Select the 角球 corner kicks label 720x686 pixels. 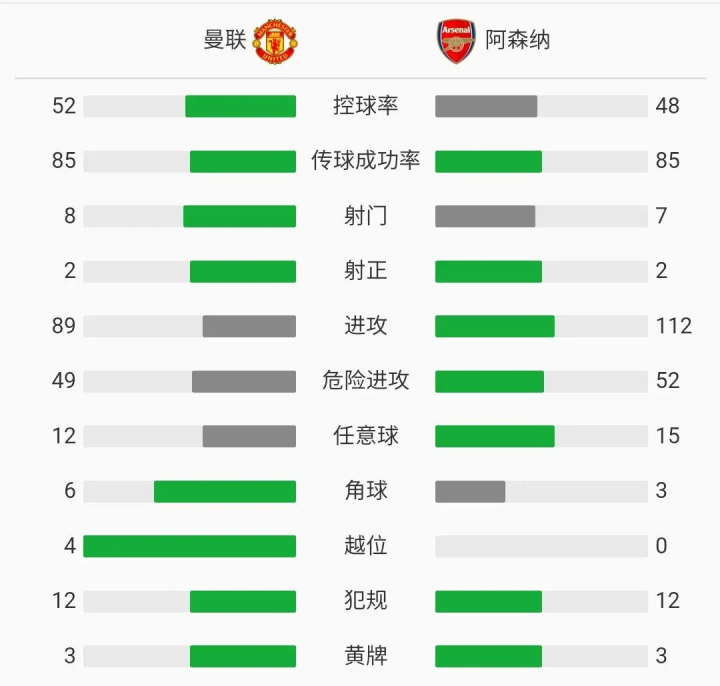click(365, 491)
